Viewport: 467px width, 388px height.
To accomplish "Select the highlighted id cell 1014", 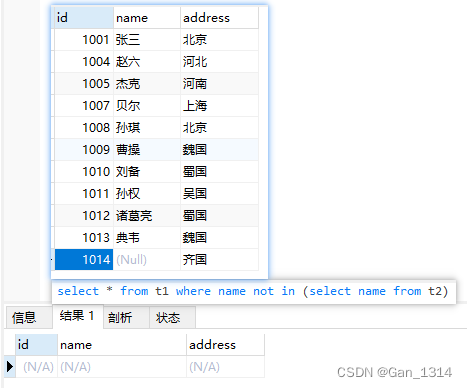I will (84, 260).
